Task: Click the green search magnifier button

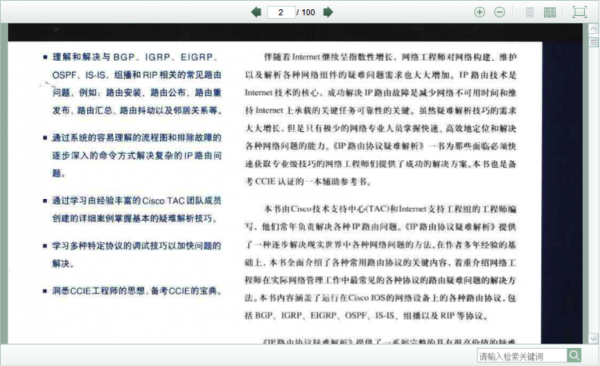Action: click(574, 355)
